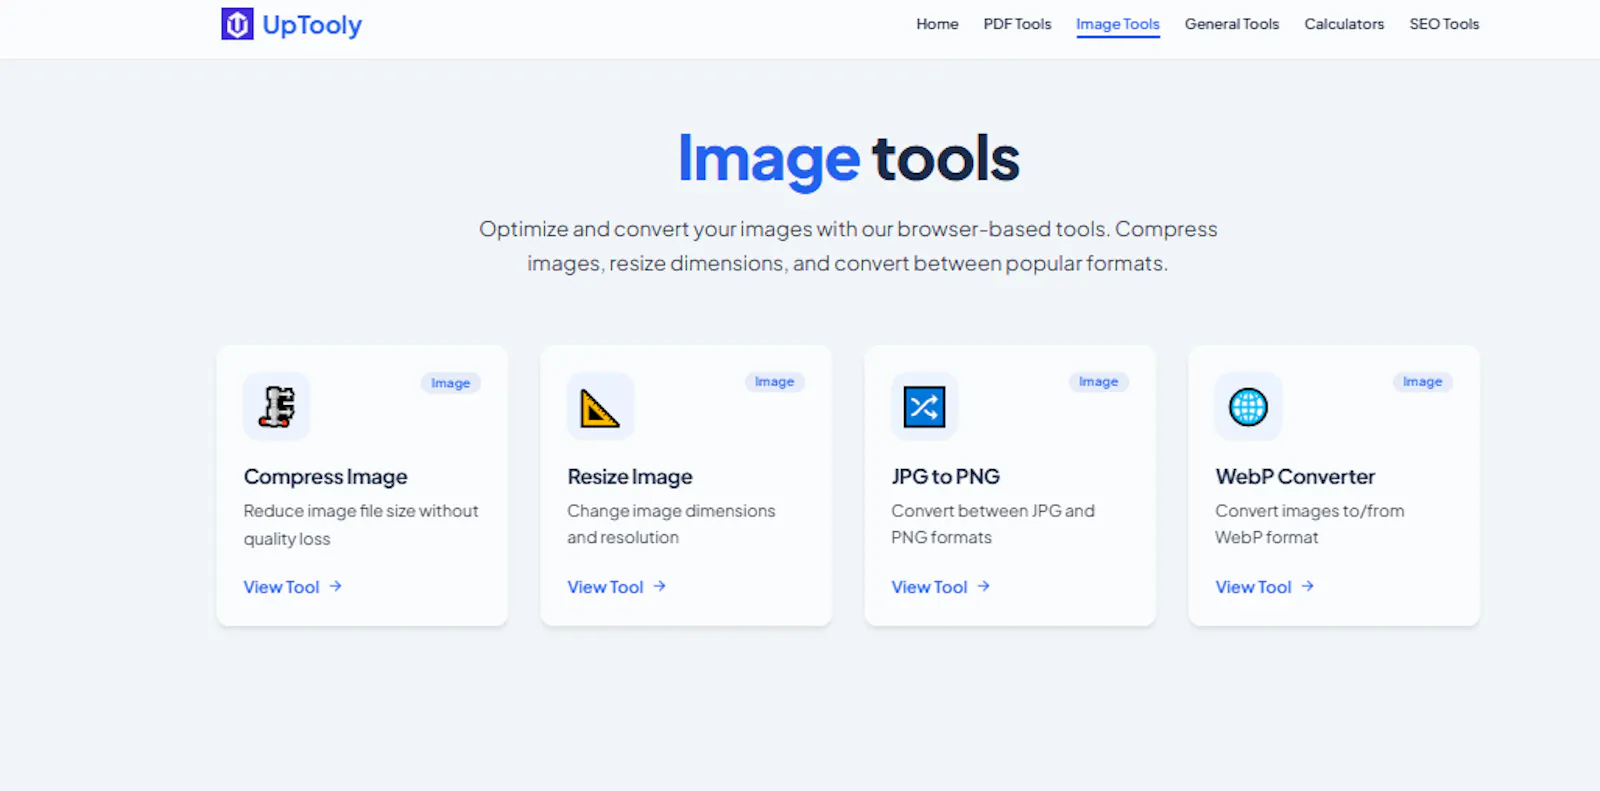Screen dimensions: 1600x791
Task: Click the Image badge on Compress Image card
Action: tap(450, 383)
